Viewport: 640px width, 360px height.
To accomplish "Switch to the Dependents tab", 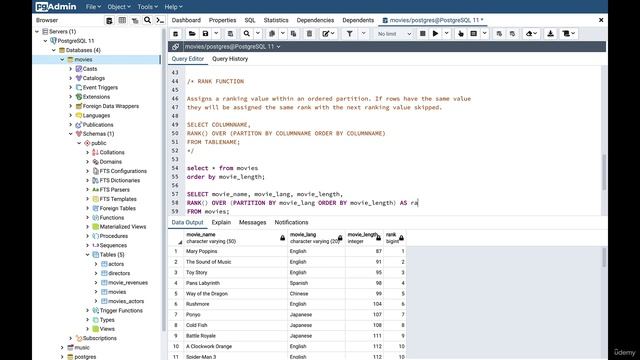I will (x=358, y=20).
